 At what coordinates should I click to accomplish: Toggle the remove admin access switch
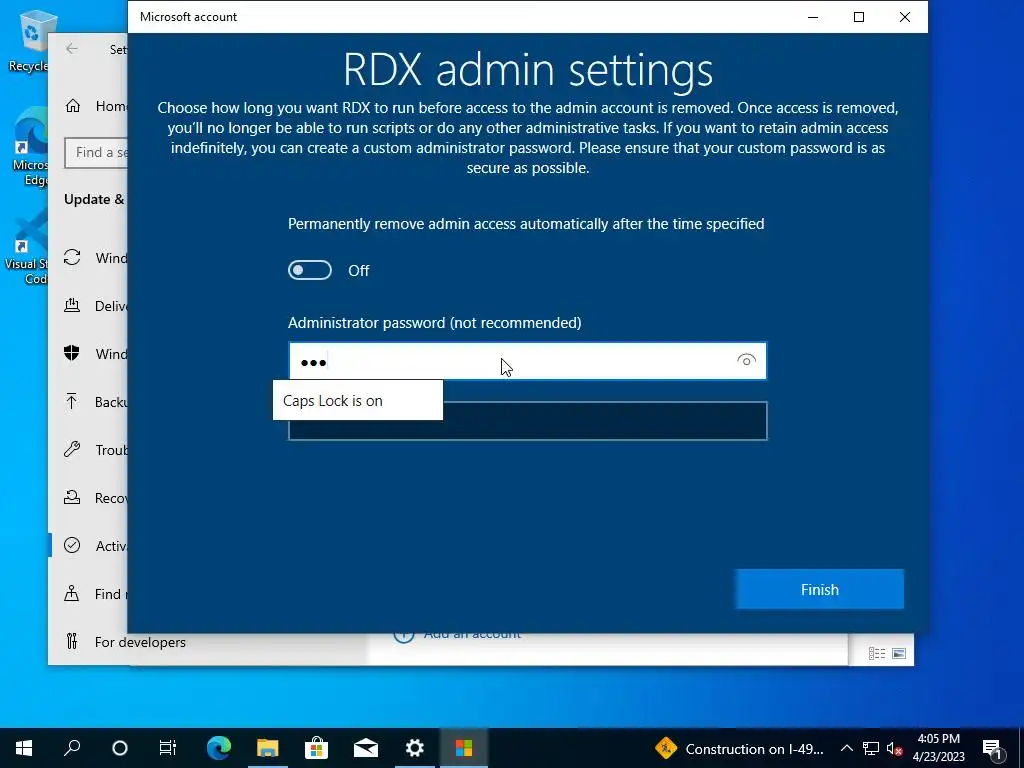pos(310,270)
